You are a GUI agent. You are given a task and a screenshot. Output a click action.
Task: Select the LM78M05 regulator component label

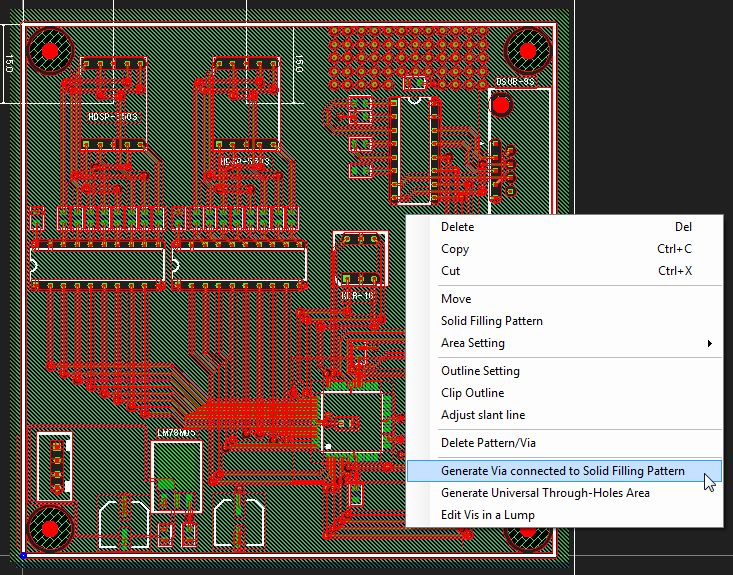[176, 433]
